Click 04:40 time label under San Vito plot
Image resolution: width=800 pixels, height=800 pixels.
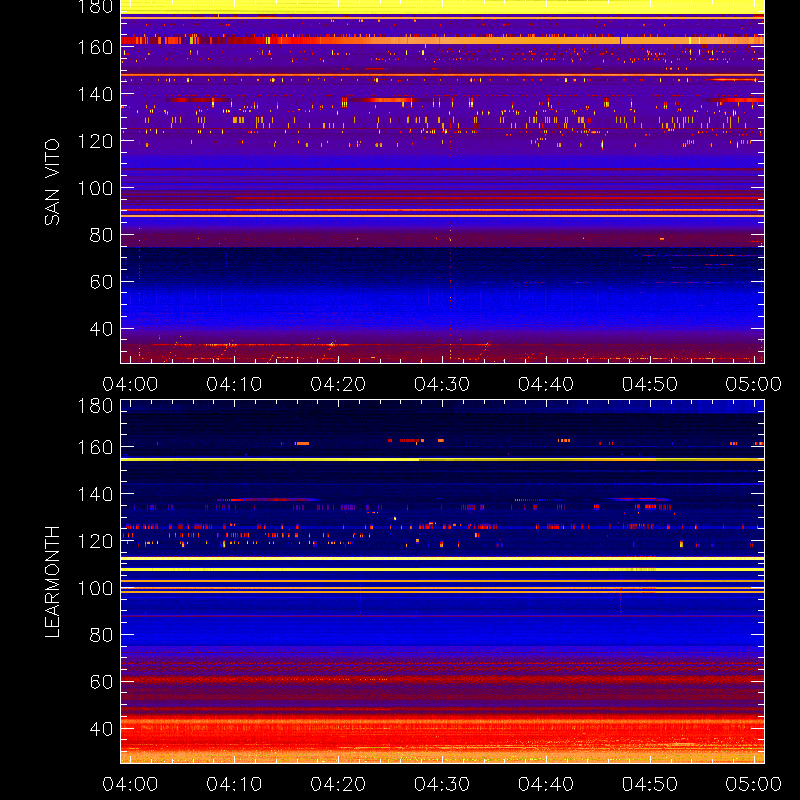pyautogui.click(x=546, y=384)
